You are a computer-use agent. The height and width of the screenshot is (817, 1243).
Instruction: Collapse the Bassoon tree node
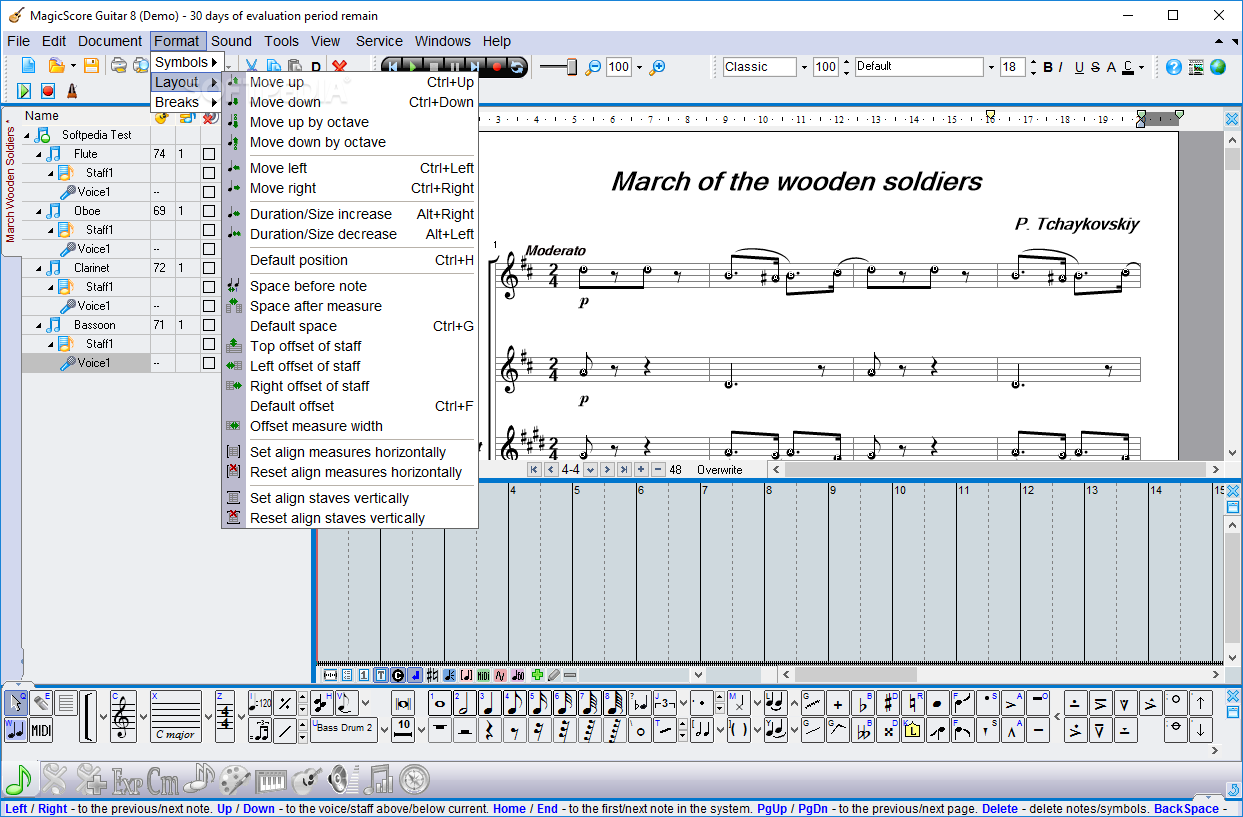coord(39,326)
